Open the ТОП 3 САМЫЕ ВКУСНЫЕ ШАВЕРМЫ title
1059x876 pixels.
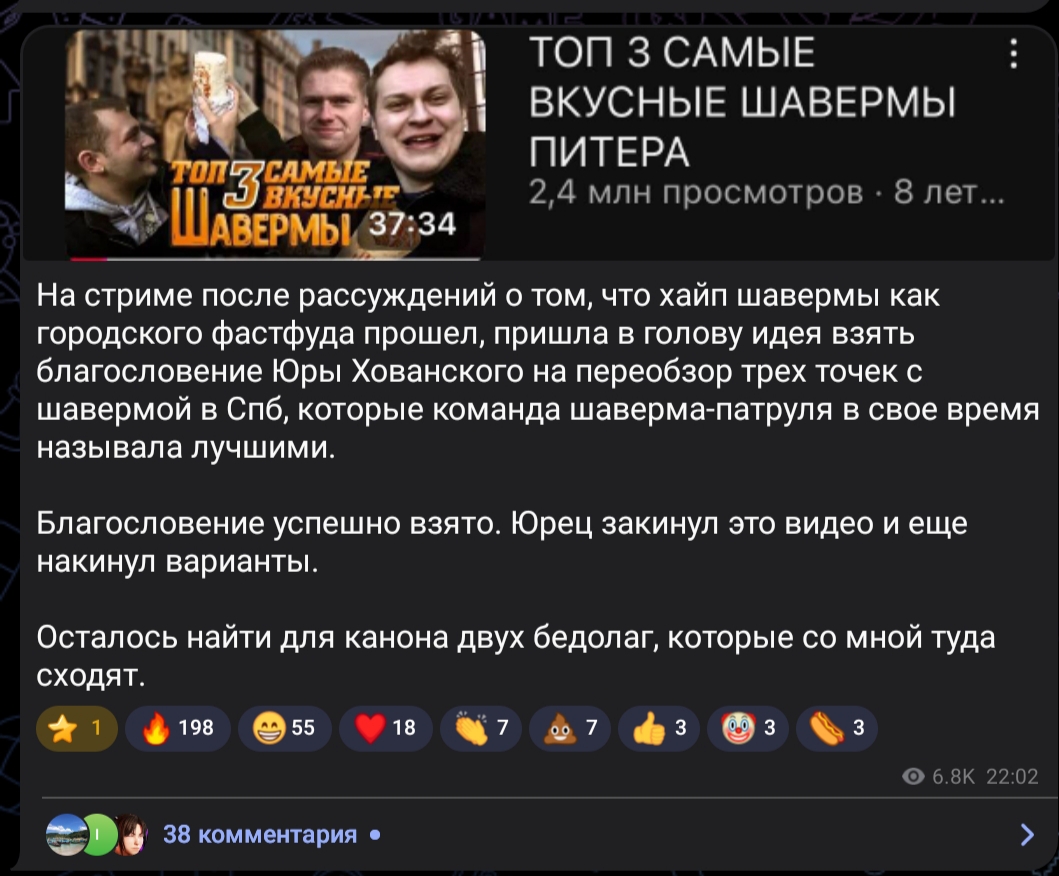click(x=743, y=102)
